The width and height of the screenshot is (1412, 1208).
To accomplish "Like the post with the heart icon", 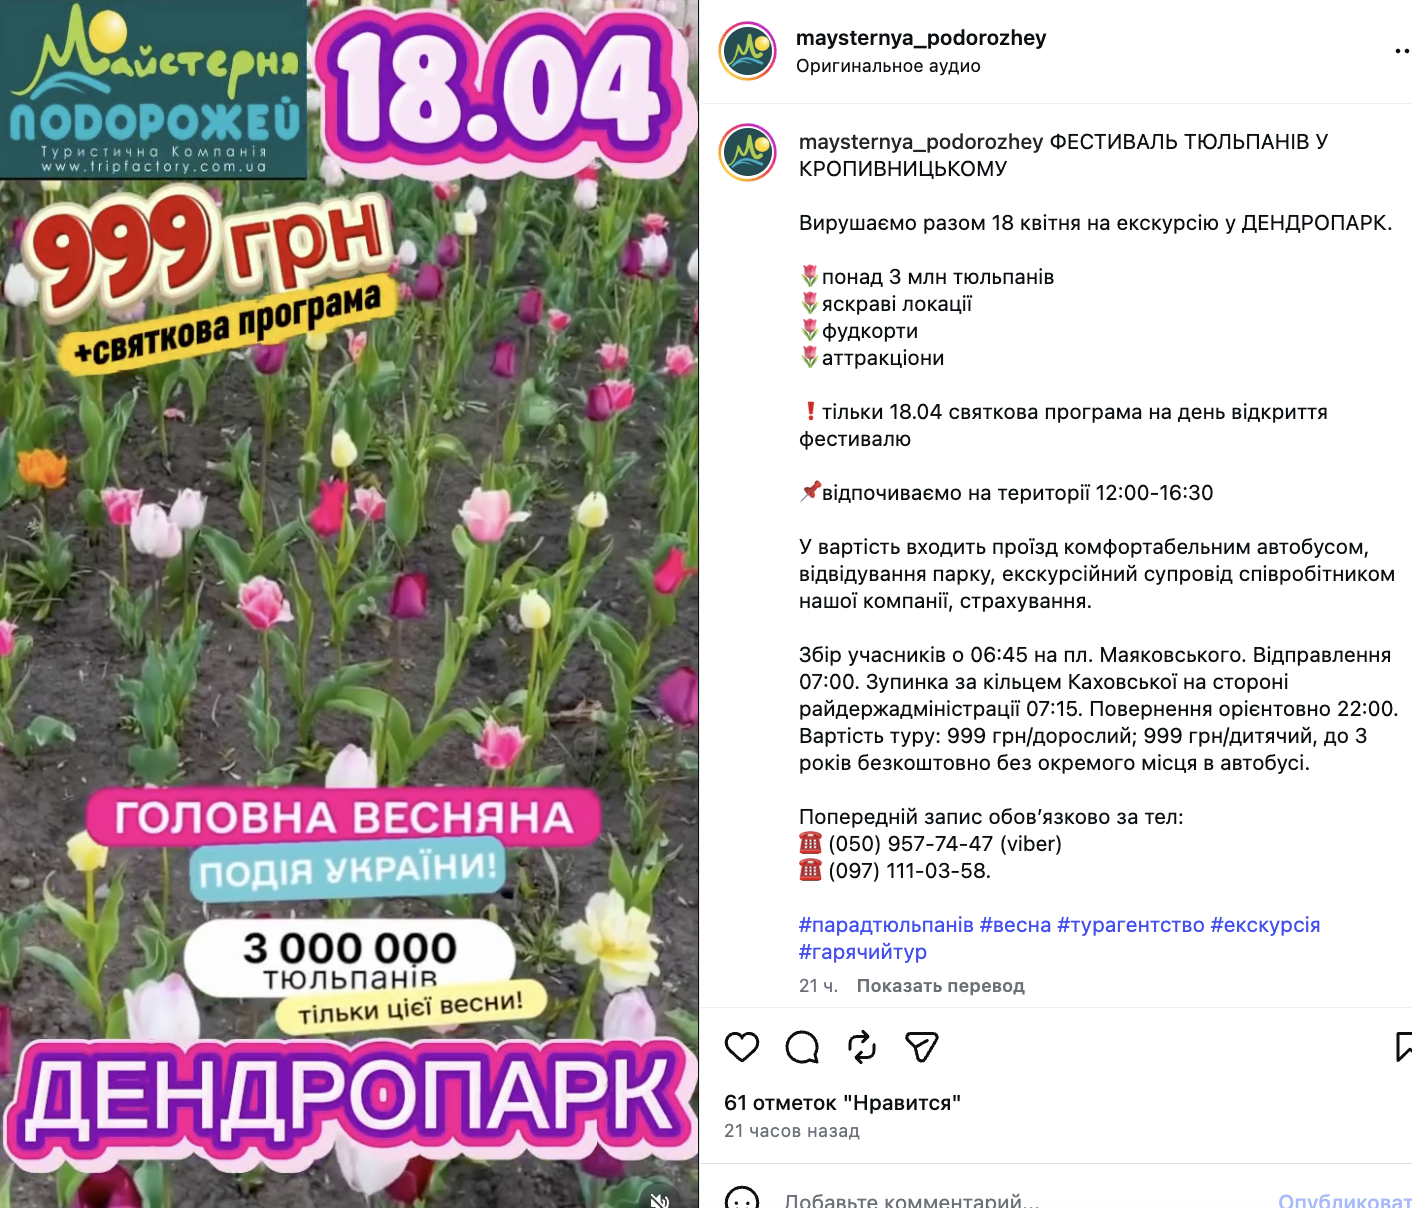I will pyautogui.click(x=742, y=1047).
